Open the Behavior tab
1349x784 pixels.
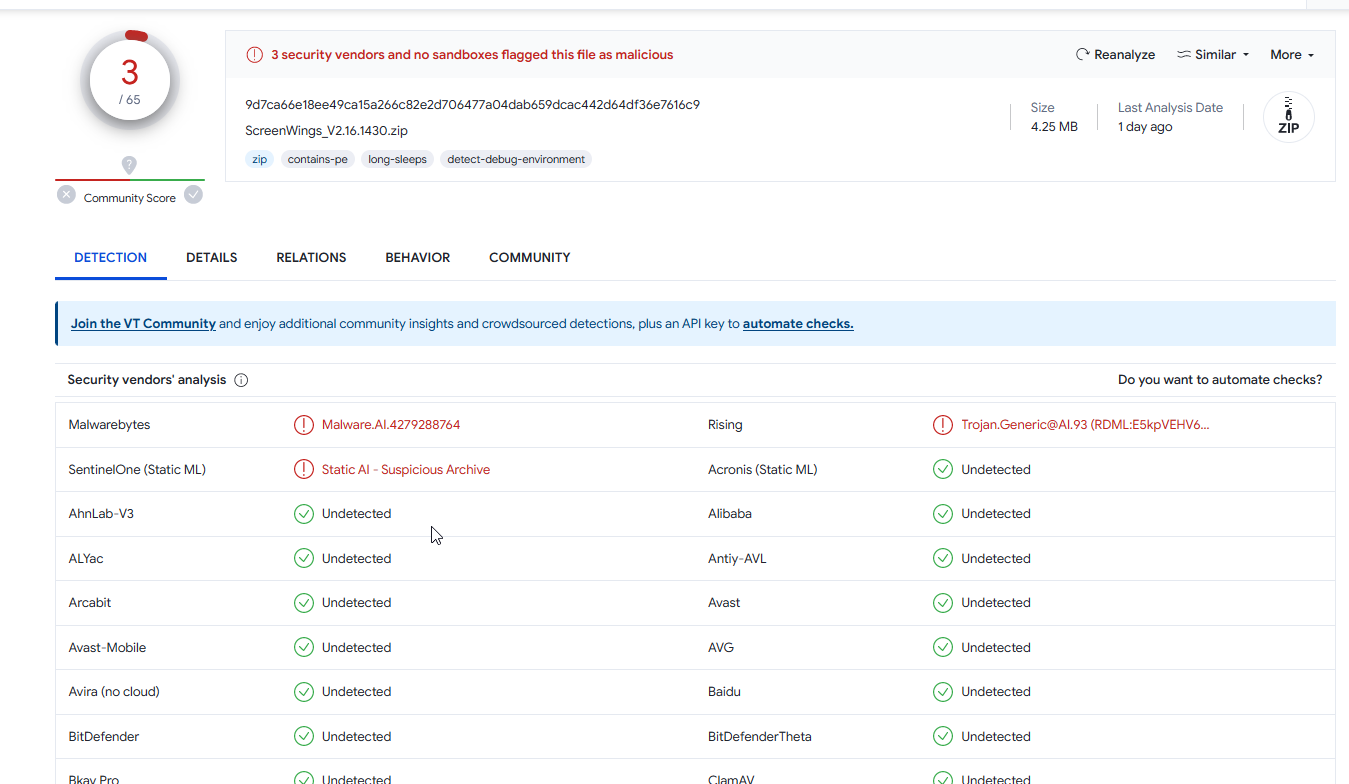pos(417,258)
